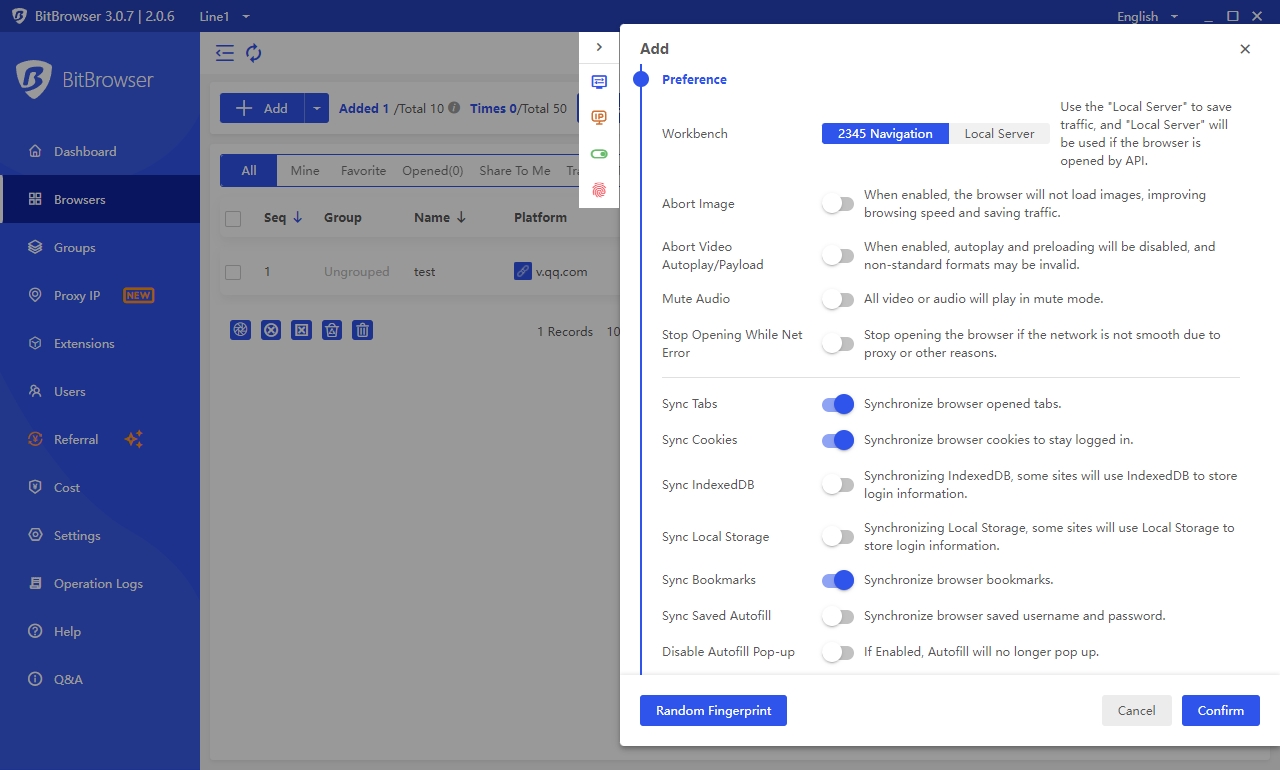Open Operation Logs
Screen dimensions: 1280x770
pyautogui.click(x=100, y=584)
